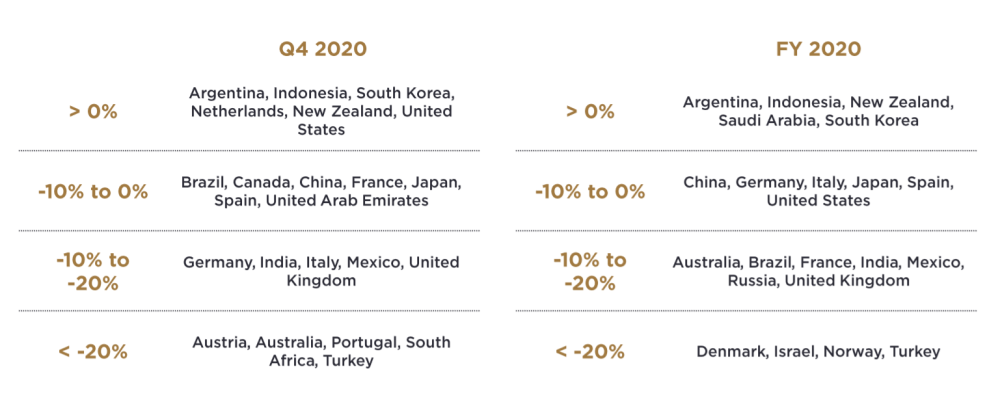Click the '-10% to 0%' label in FY 2020
Screen dimensions: 1000x417
tap(590, 191)
